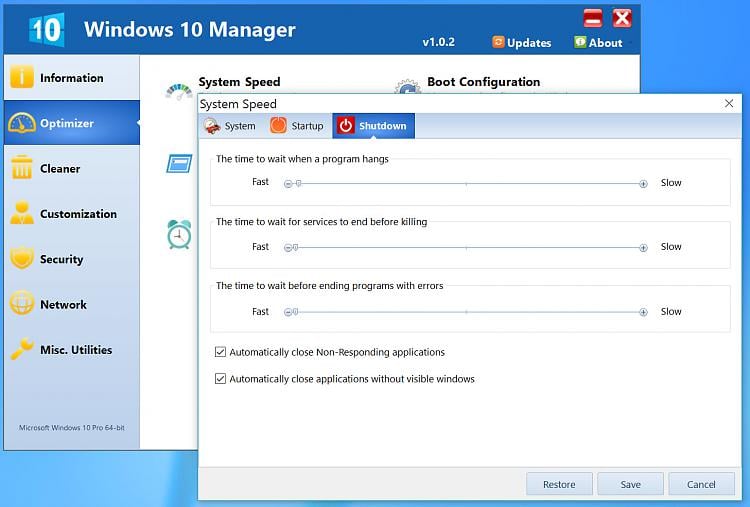Click Microsoft Windows 10 Pro 64-bit text
This screenshot has width=750, height=507.
(x=72, y=428)
